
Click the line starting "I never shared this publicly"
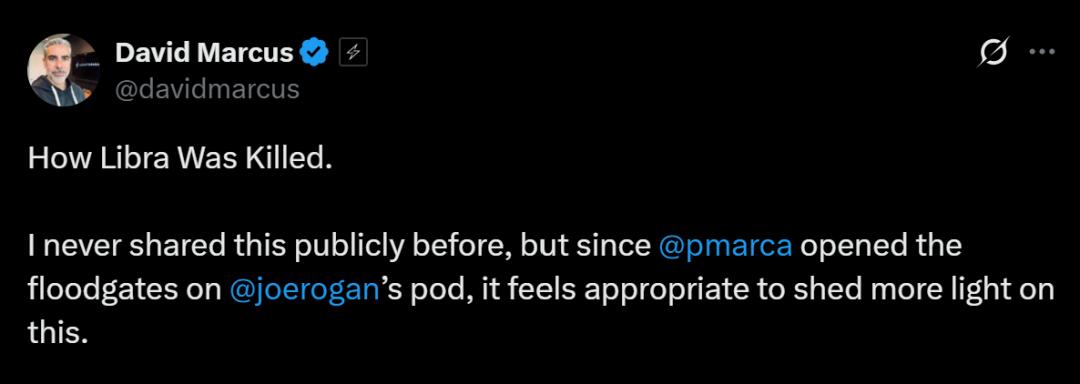[495, 248]
